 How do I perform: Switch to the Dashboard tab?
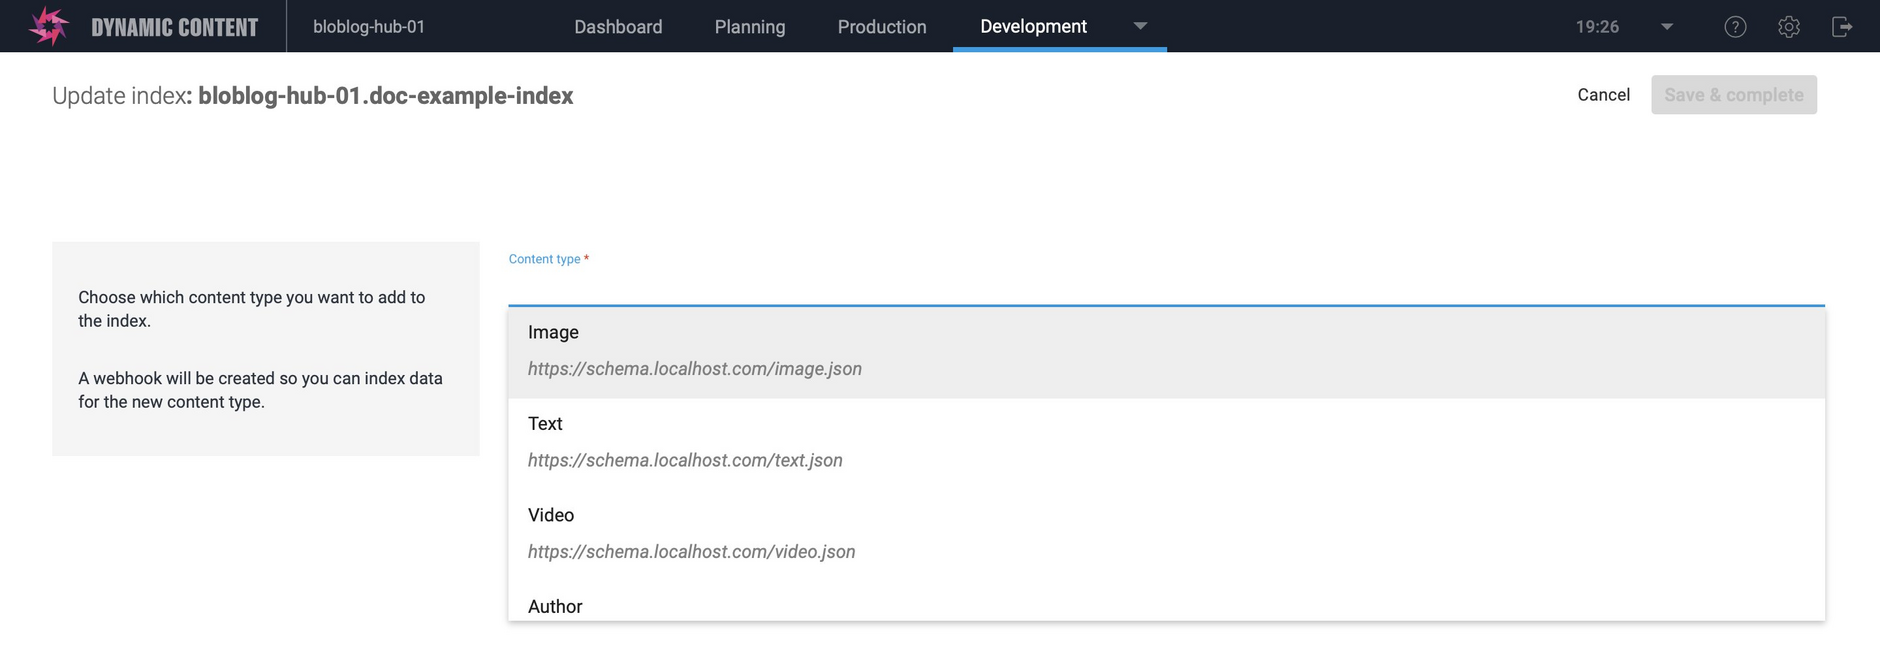tap(618, 27)
